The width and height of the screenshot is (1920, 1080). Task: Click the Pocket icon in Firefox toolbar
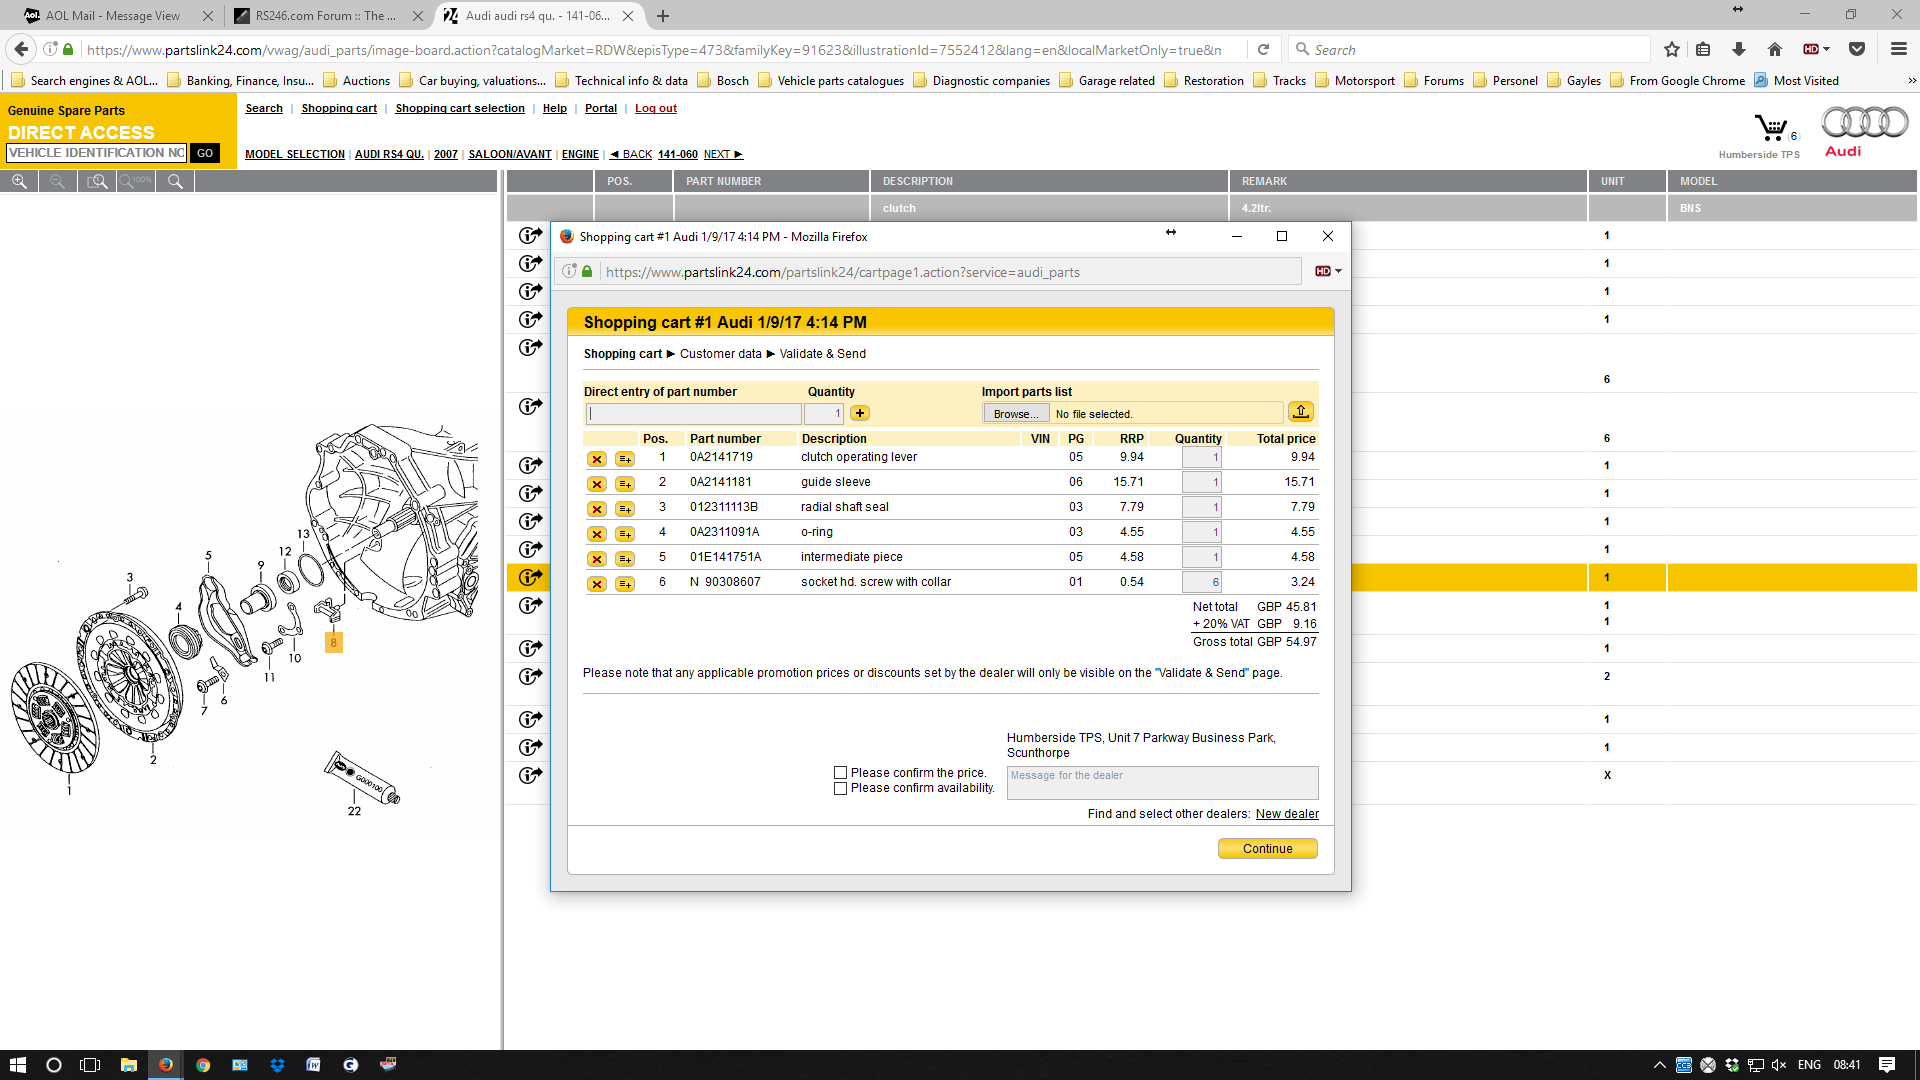point(1857,49)
